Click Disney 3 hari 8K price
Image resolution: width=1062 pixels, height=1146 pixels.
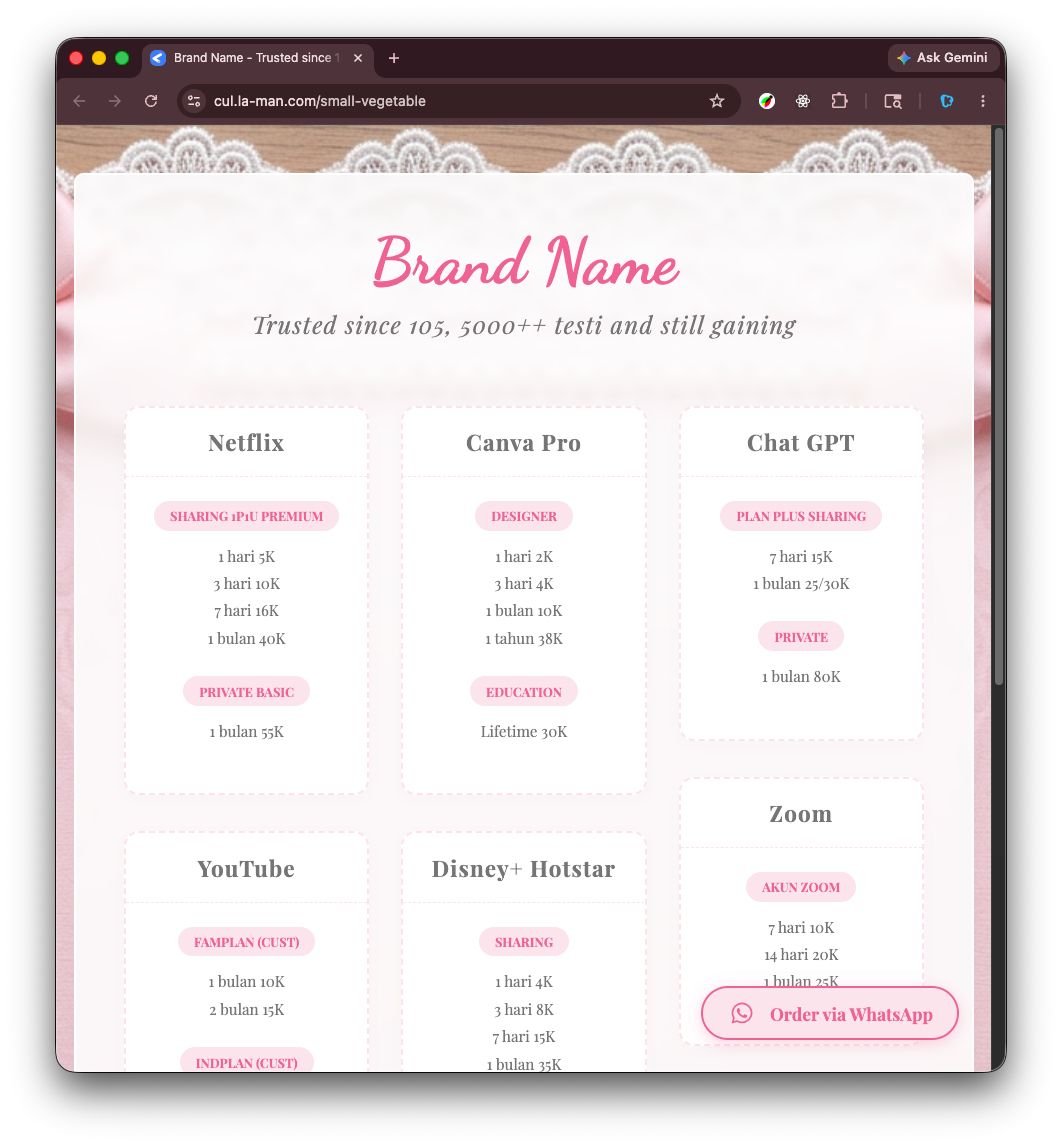[x=523, y=1010]
